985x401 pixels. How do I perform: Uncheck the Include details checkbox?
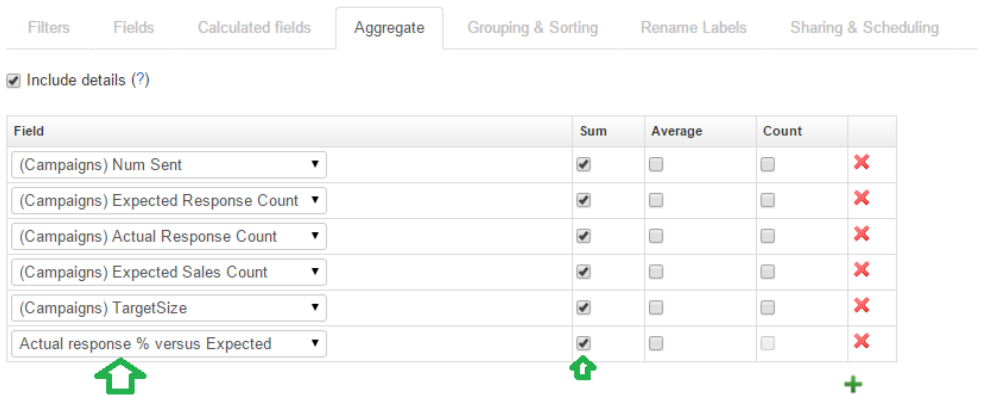click(13, 80)
